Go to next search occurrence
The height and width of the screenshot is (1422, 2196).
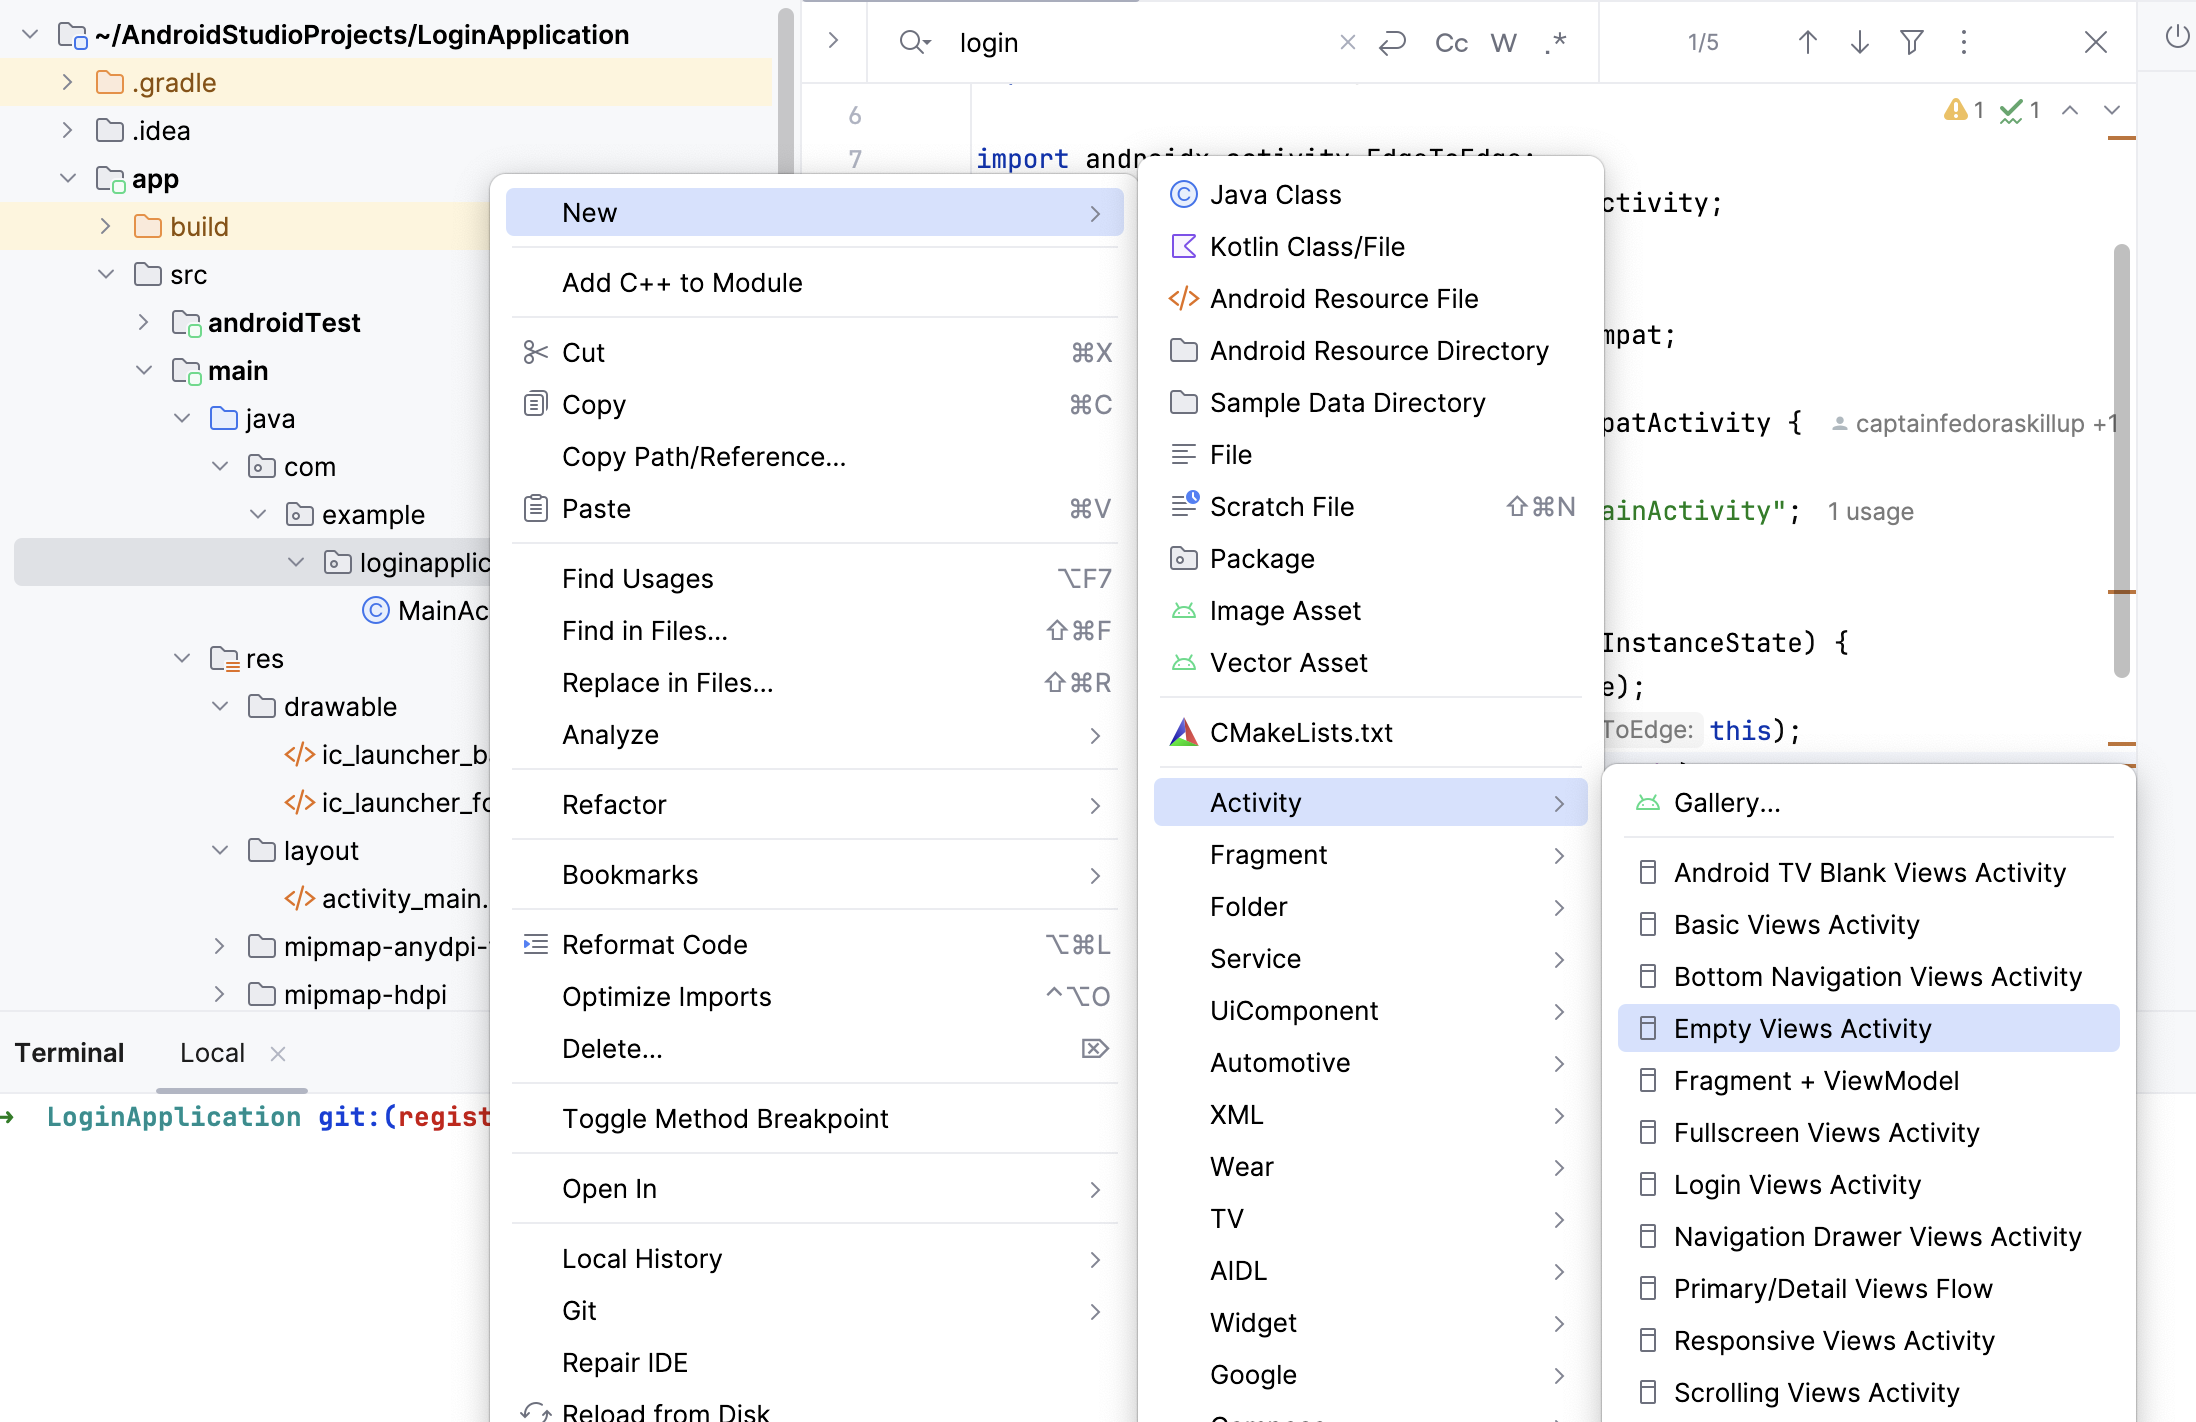pyautogui.click(x=1859, y=42)
